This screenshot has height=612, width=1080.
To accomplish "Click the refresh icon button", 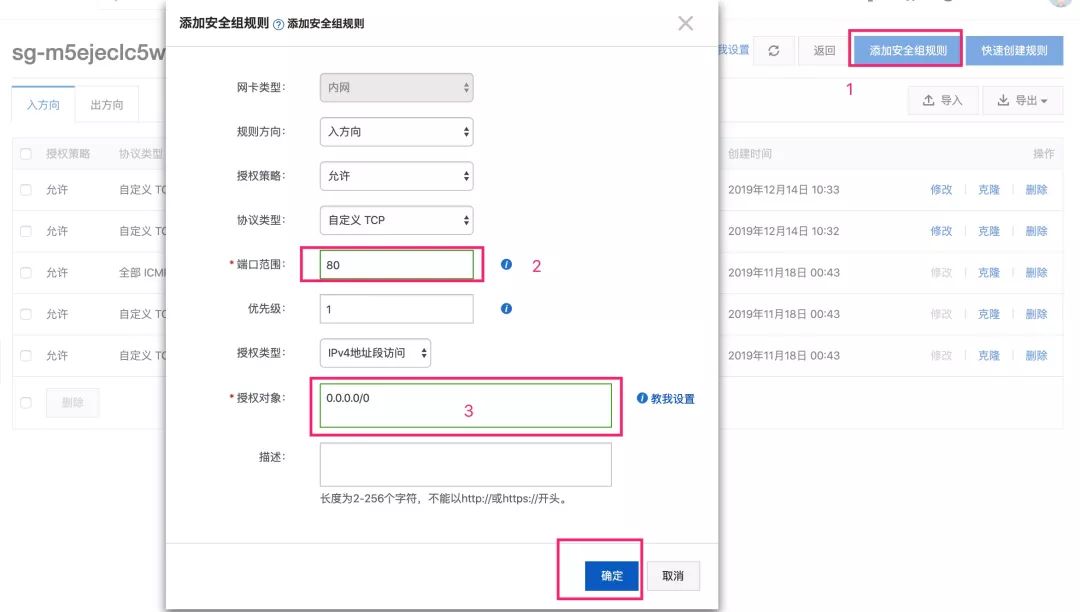I will pyautogui.click(x=773, y=50).
